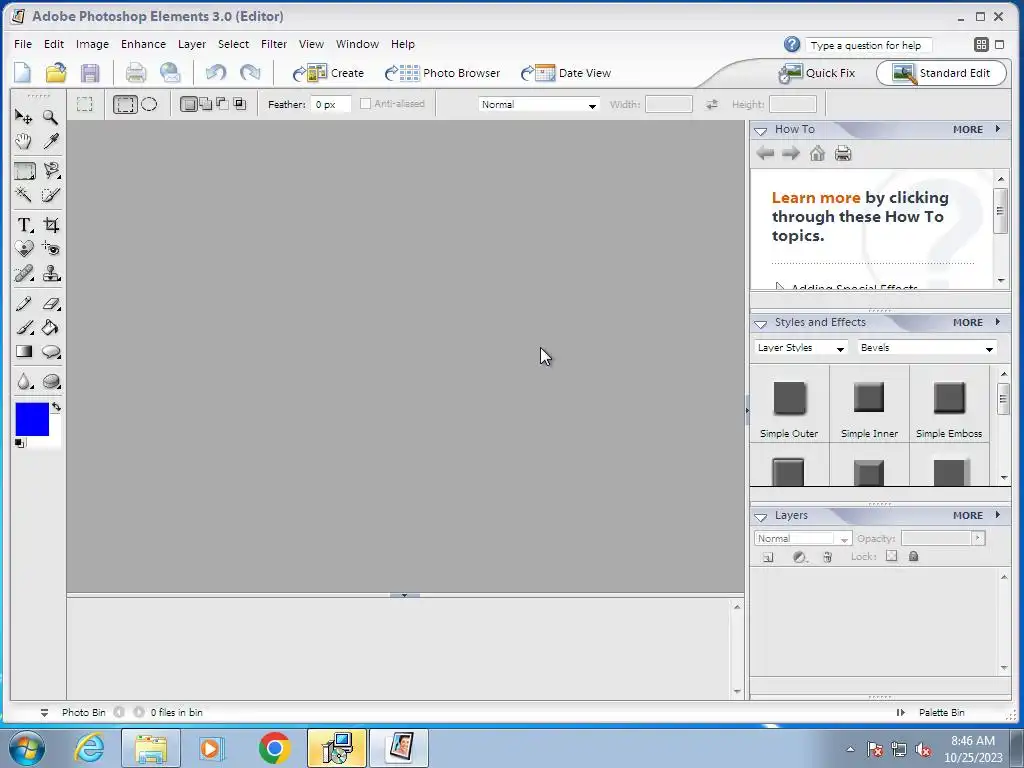1024x768 pixels.
Task: Select the Zoom magnifier tool
Action: point(50,118)
